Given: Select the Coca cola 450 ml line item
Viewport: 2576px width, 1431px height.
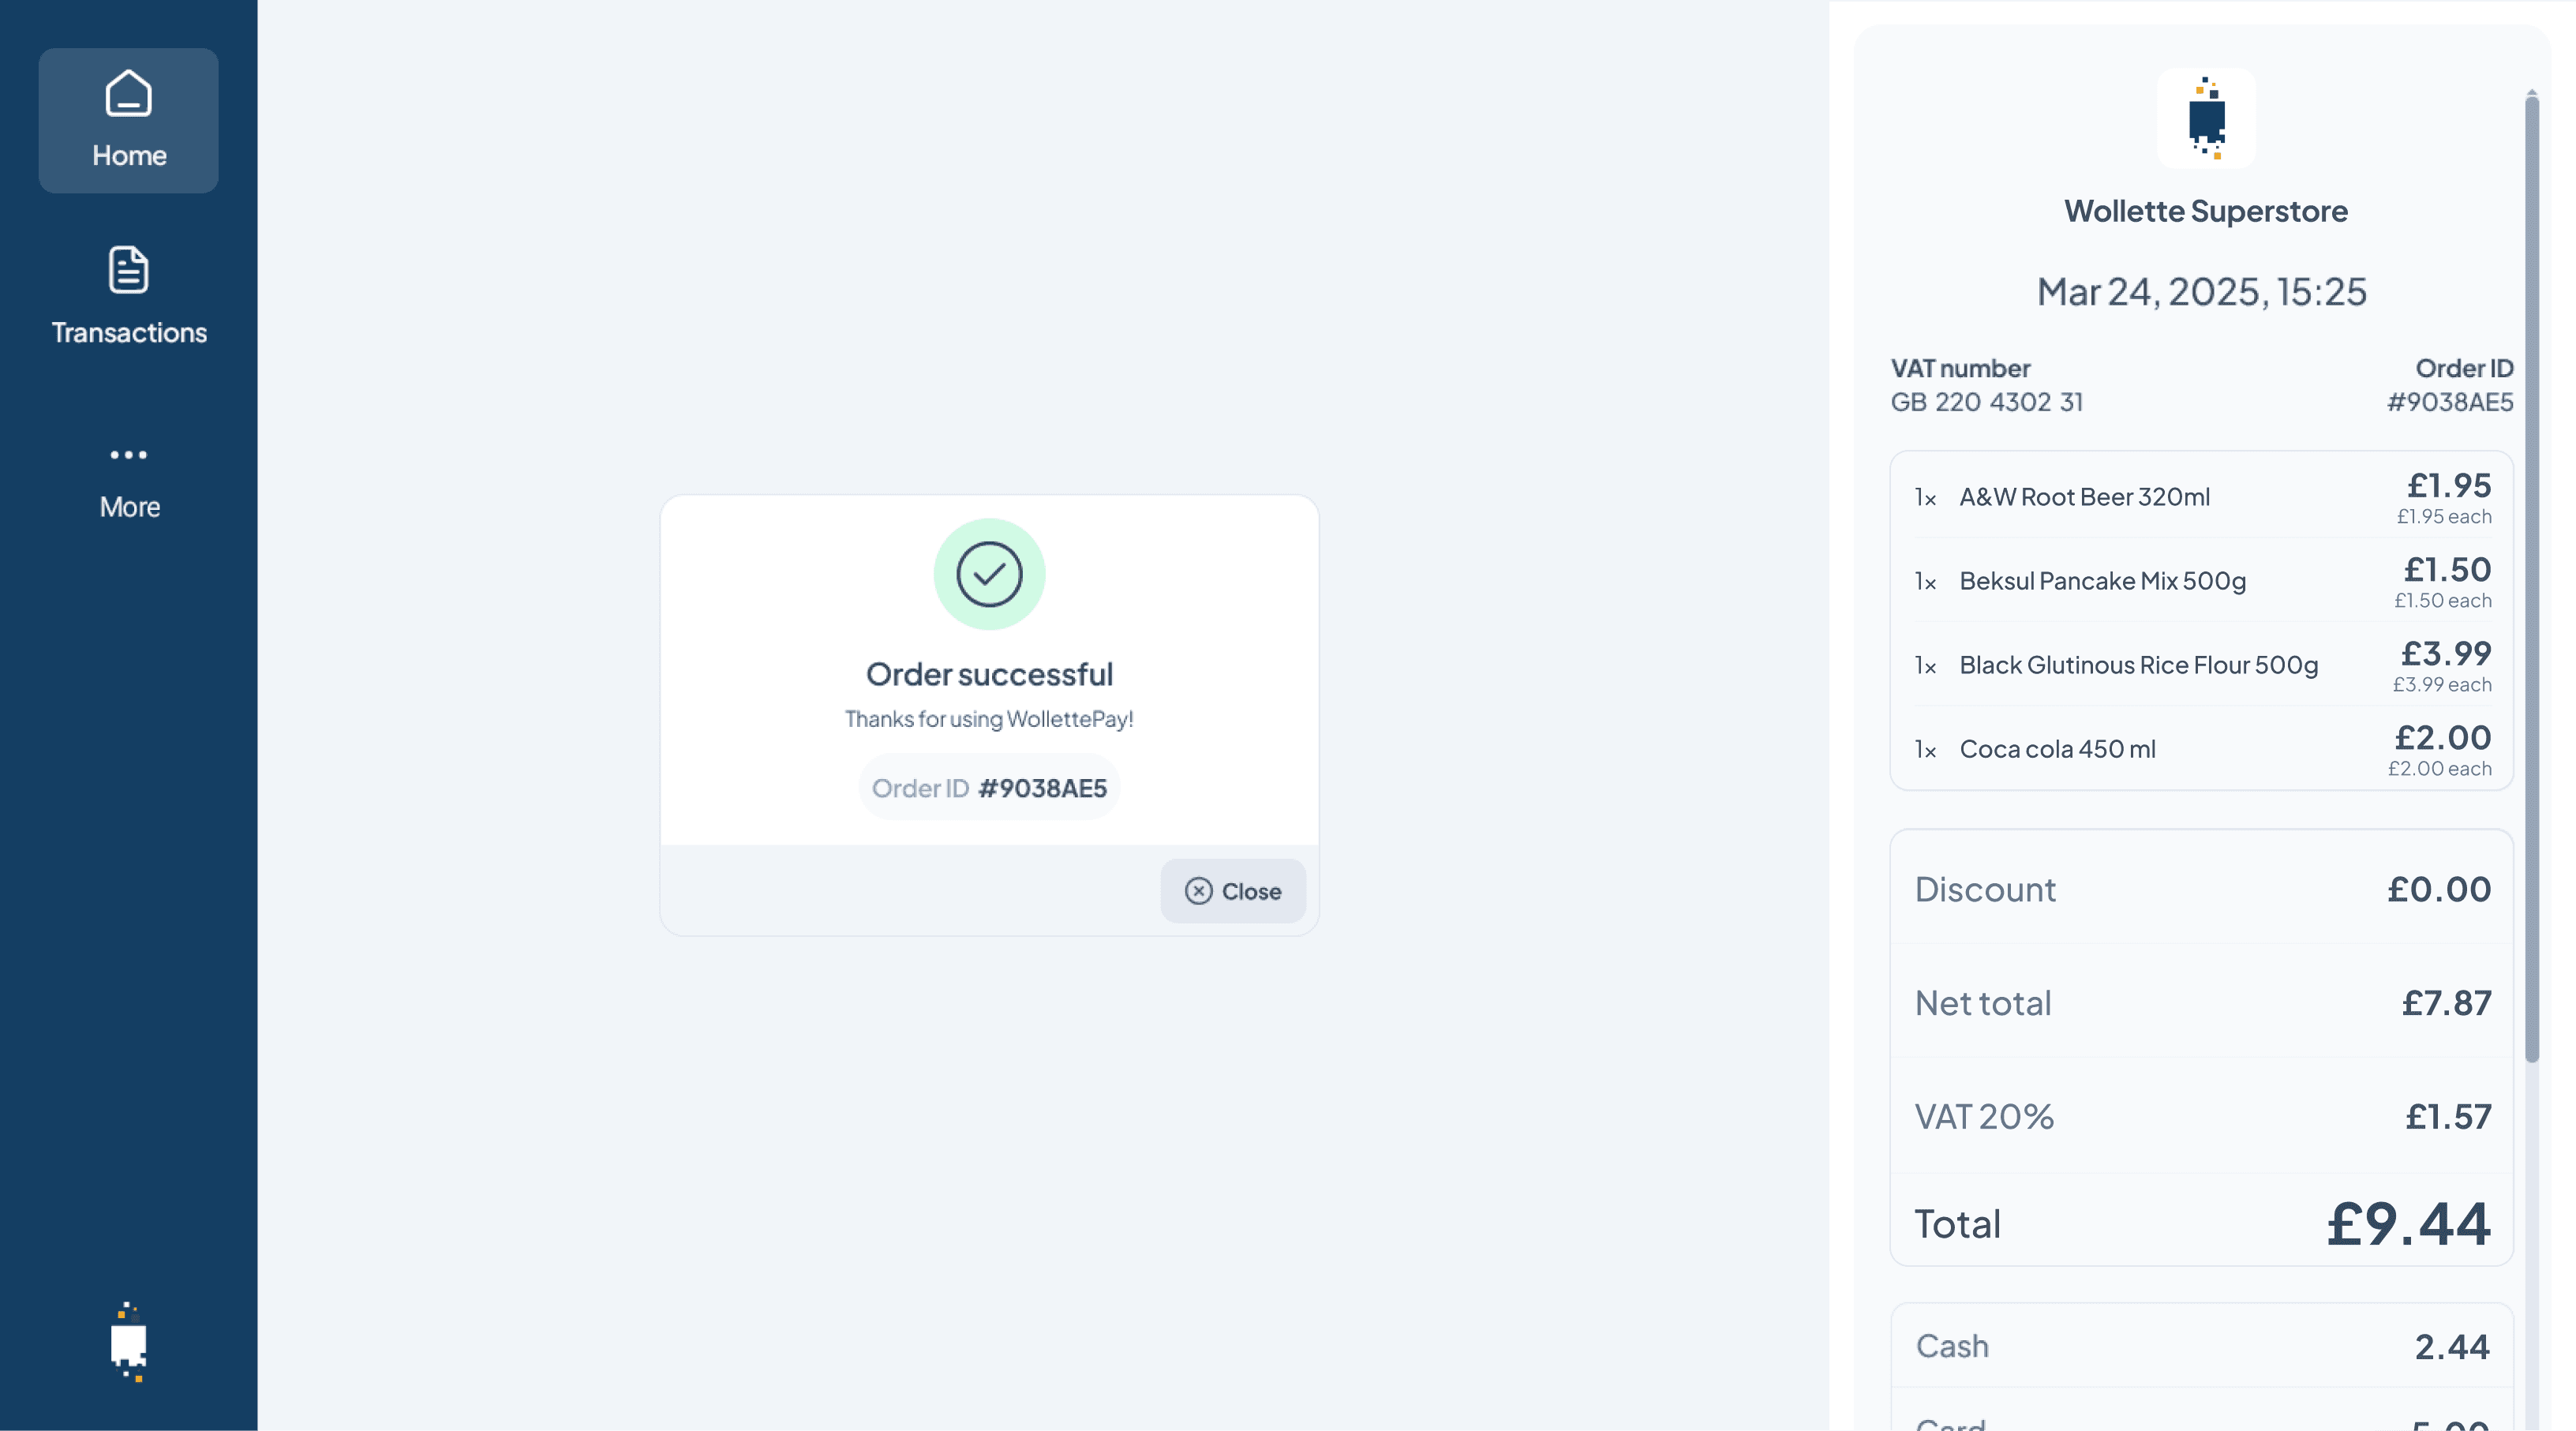Looking at the screenshot, I should 2202,749.
